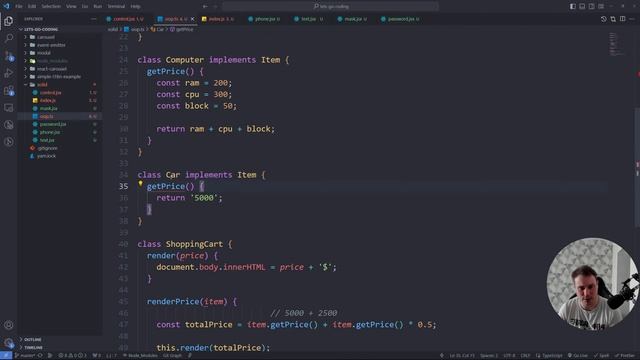Open the editor more actions ellipsis menu

pyautogui.click(x=632, y=19)
